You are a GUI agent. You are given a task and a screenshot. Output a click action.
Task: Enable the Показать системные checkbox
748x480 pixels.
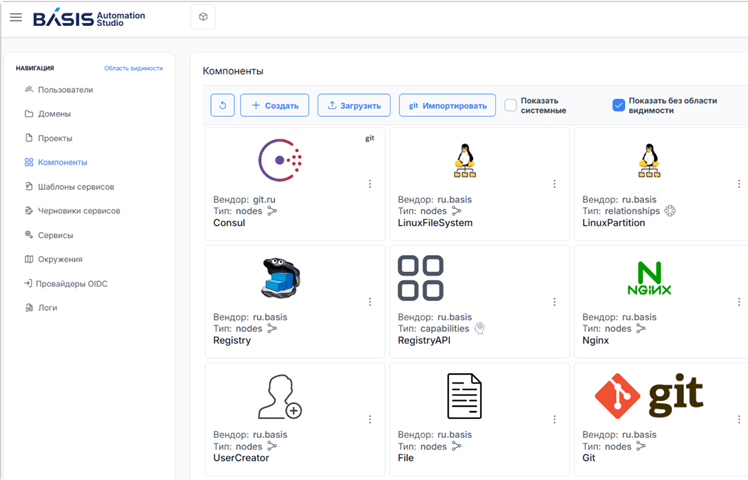pyautogui.click(x=510, y=105)
